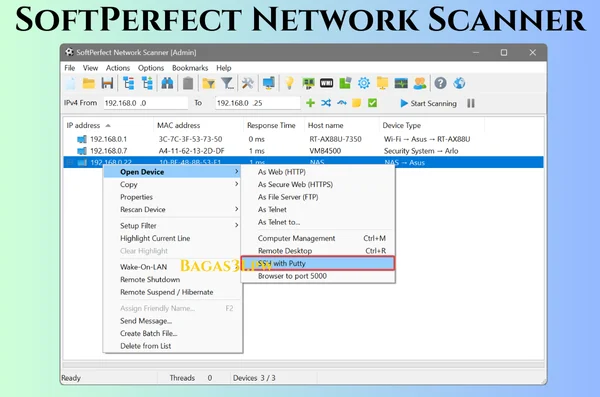Image resolution: width=600 pixels, height=397 pixels.
Task: Open help via question mark icon
Action: (440, 83)
